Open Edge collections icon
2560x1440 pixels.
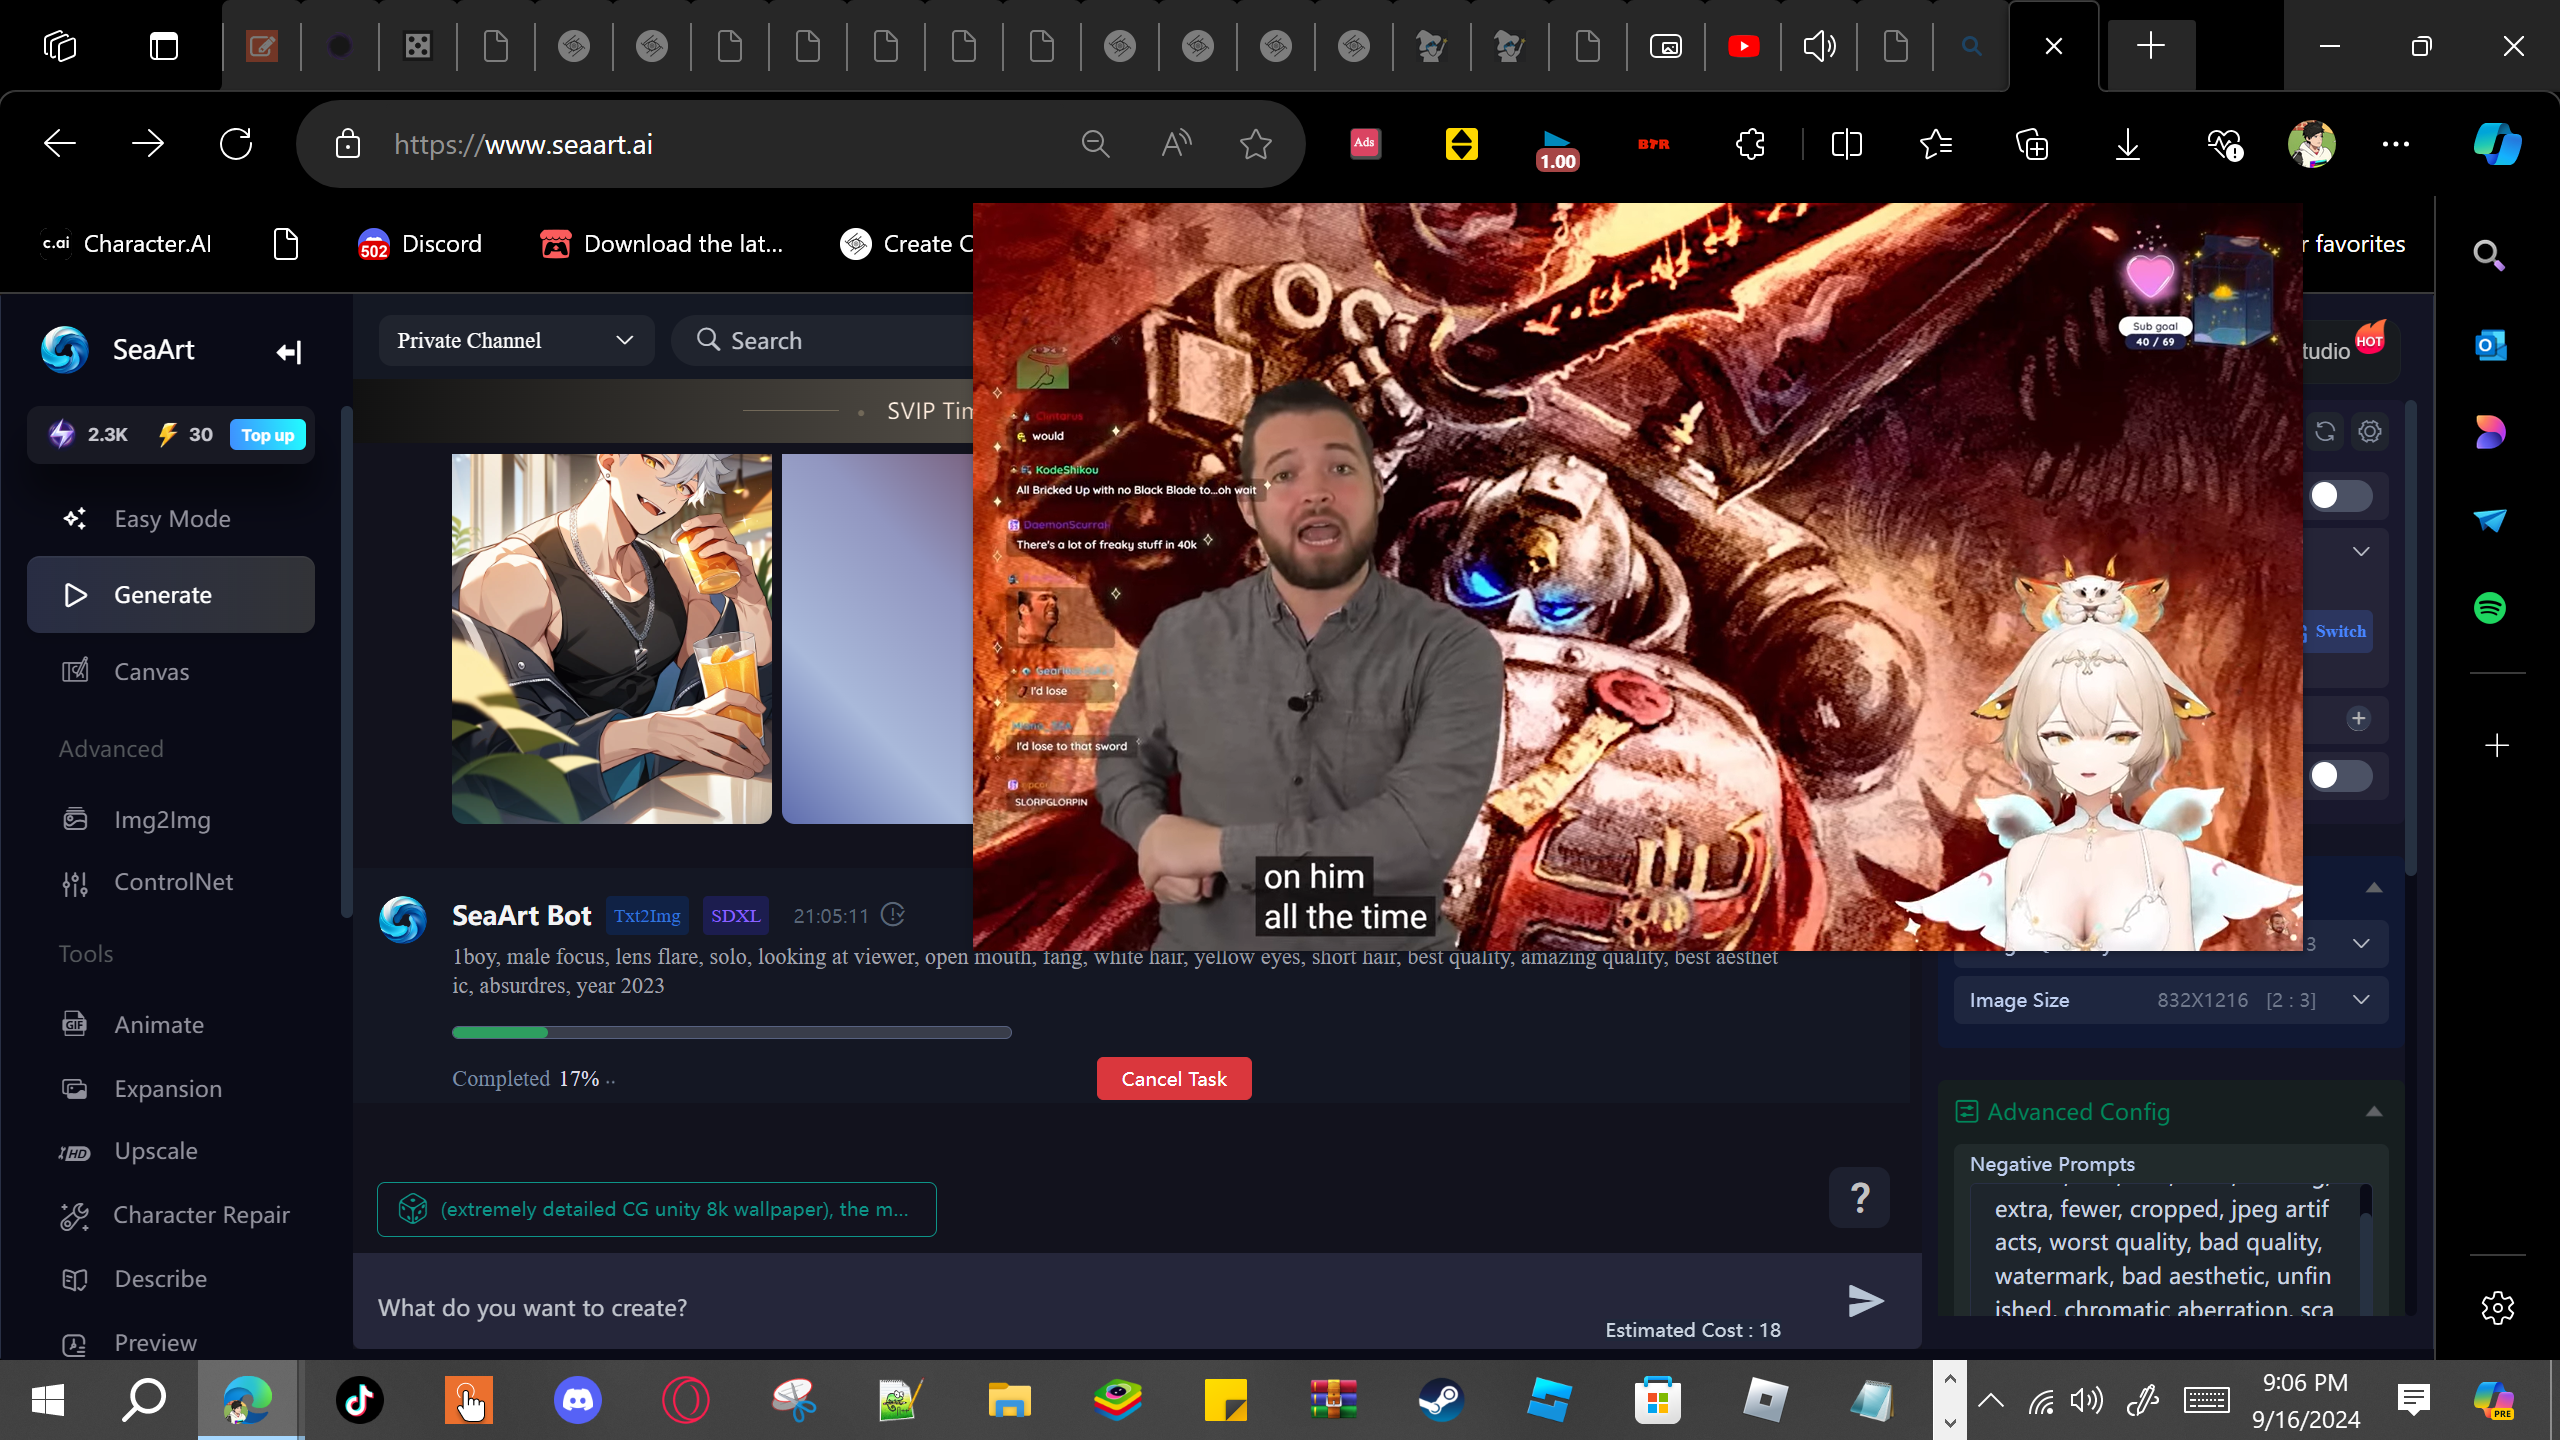2032,145
